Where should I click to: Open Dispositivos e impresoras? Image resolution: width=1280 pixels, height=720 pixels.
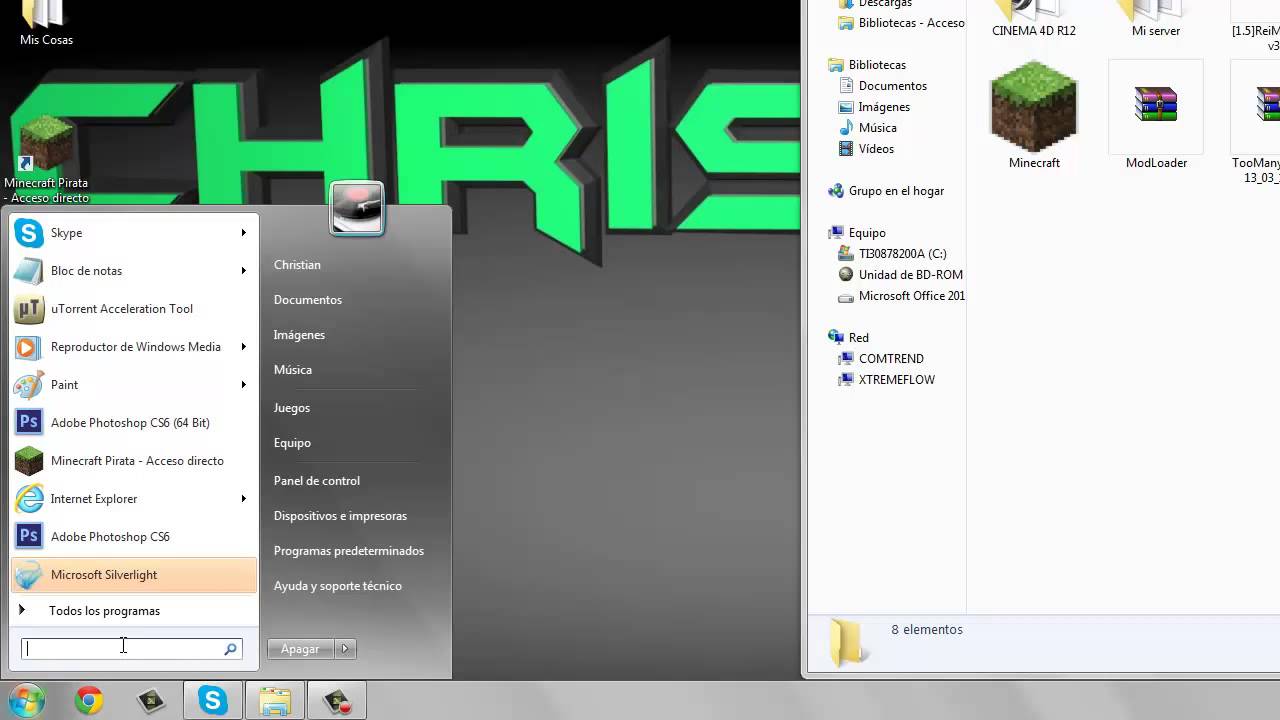[340, 516]
